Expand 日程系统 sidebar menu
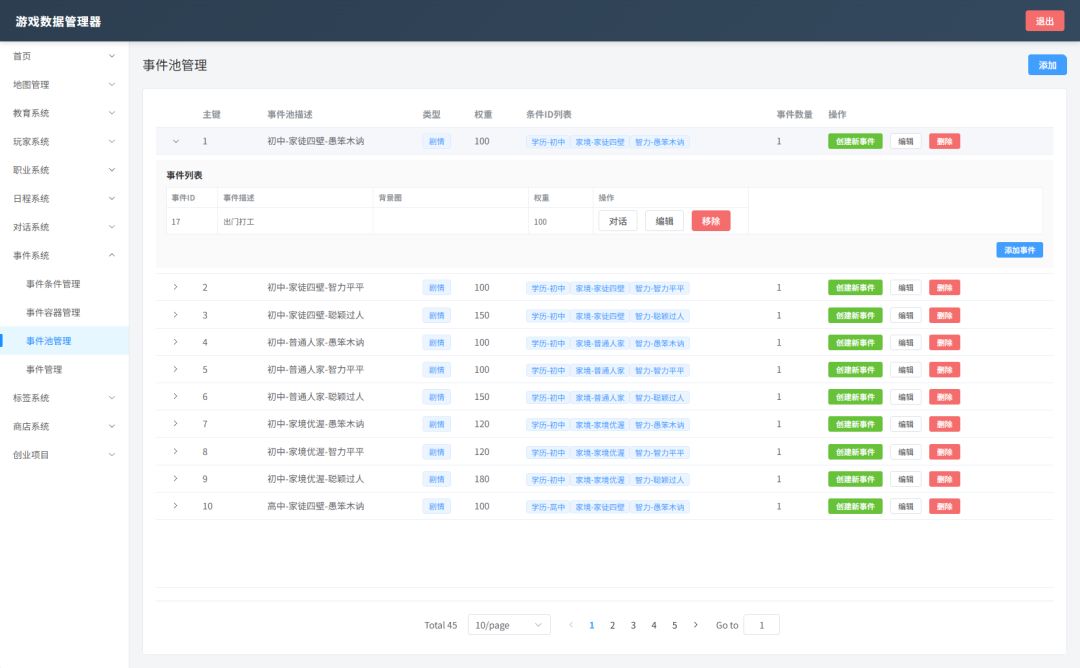Viewport: 1080px width, 668px height. [64, 198]
